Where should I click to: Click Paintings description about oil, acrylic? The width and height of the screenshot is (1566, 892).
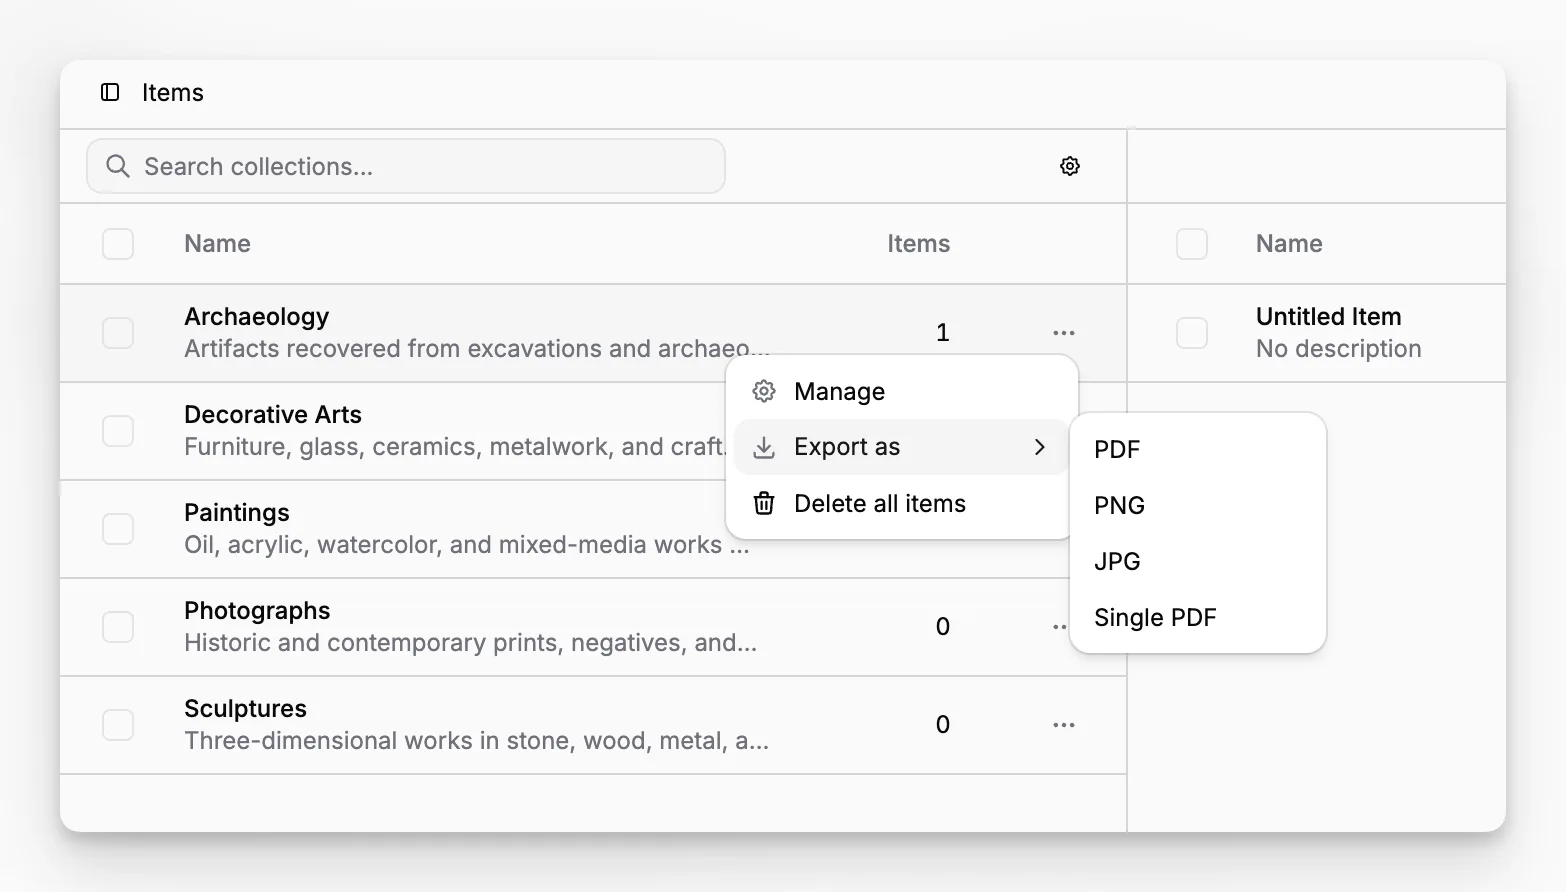pyautogui.click(x=466, y=545)
